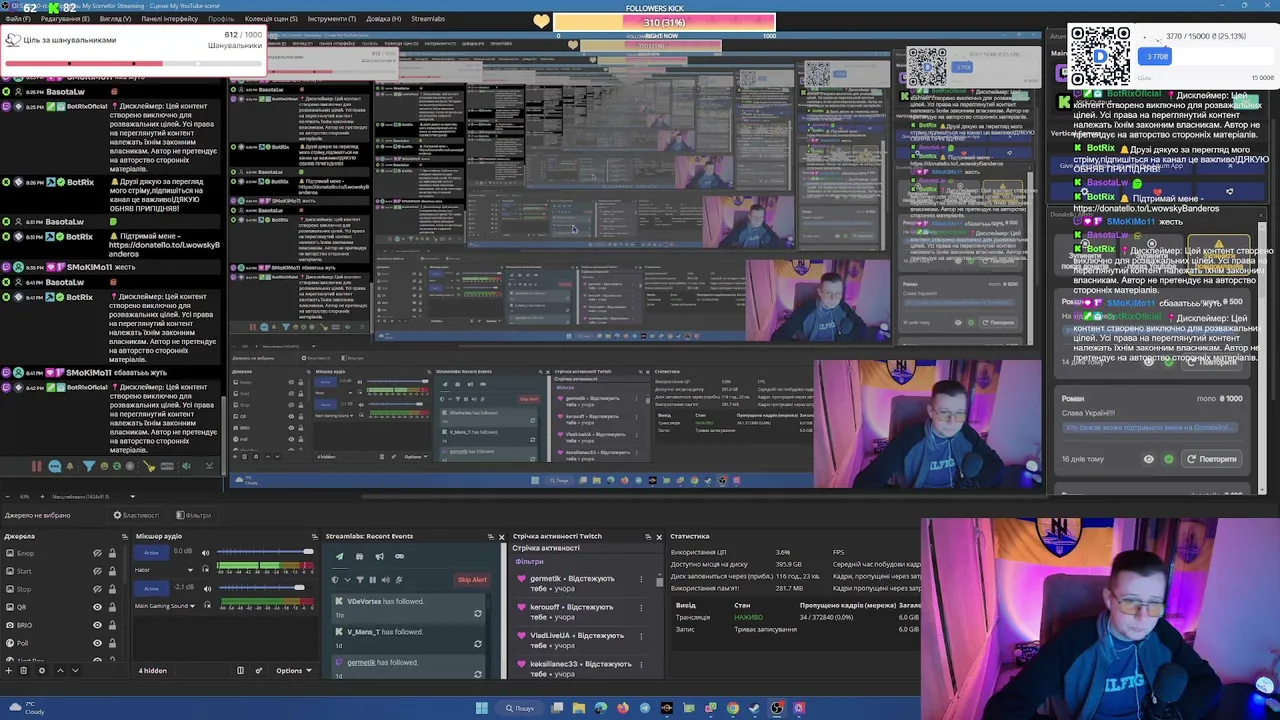Open source Фільтри filters button

pyautogui.click(x=194, y=515)
